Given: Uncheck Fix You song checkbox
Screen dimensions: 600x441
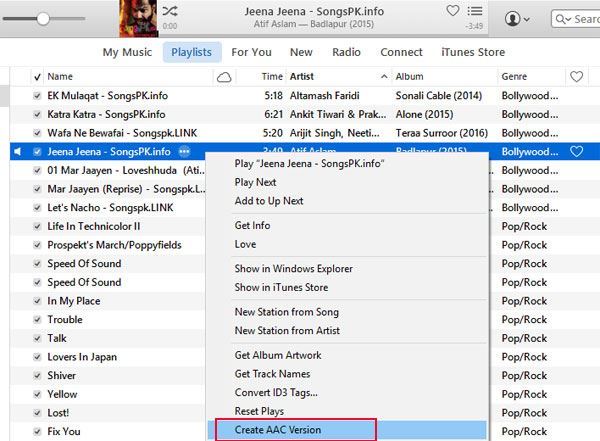Looking at the screenshot, I should pos(37,431).
